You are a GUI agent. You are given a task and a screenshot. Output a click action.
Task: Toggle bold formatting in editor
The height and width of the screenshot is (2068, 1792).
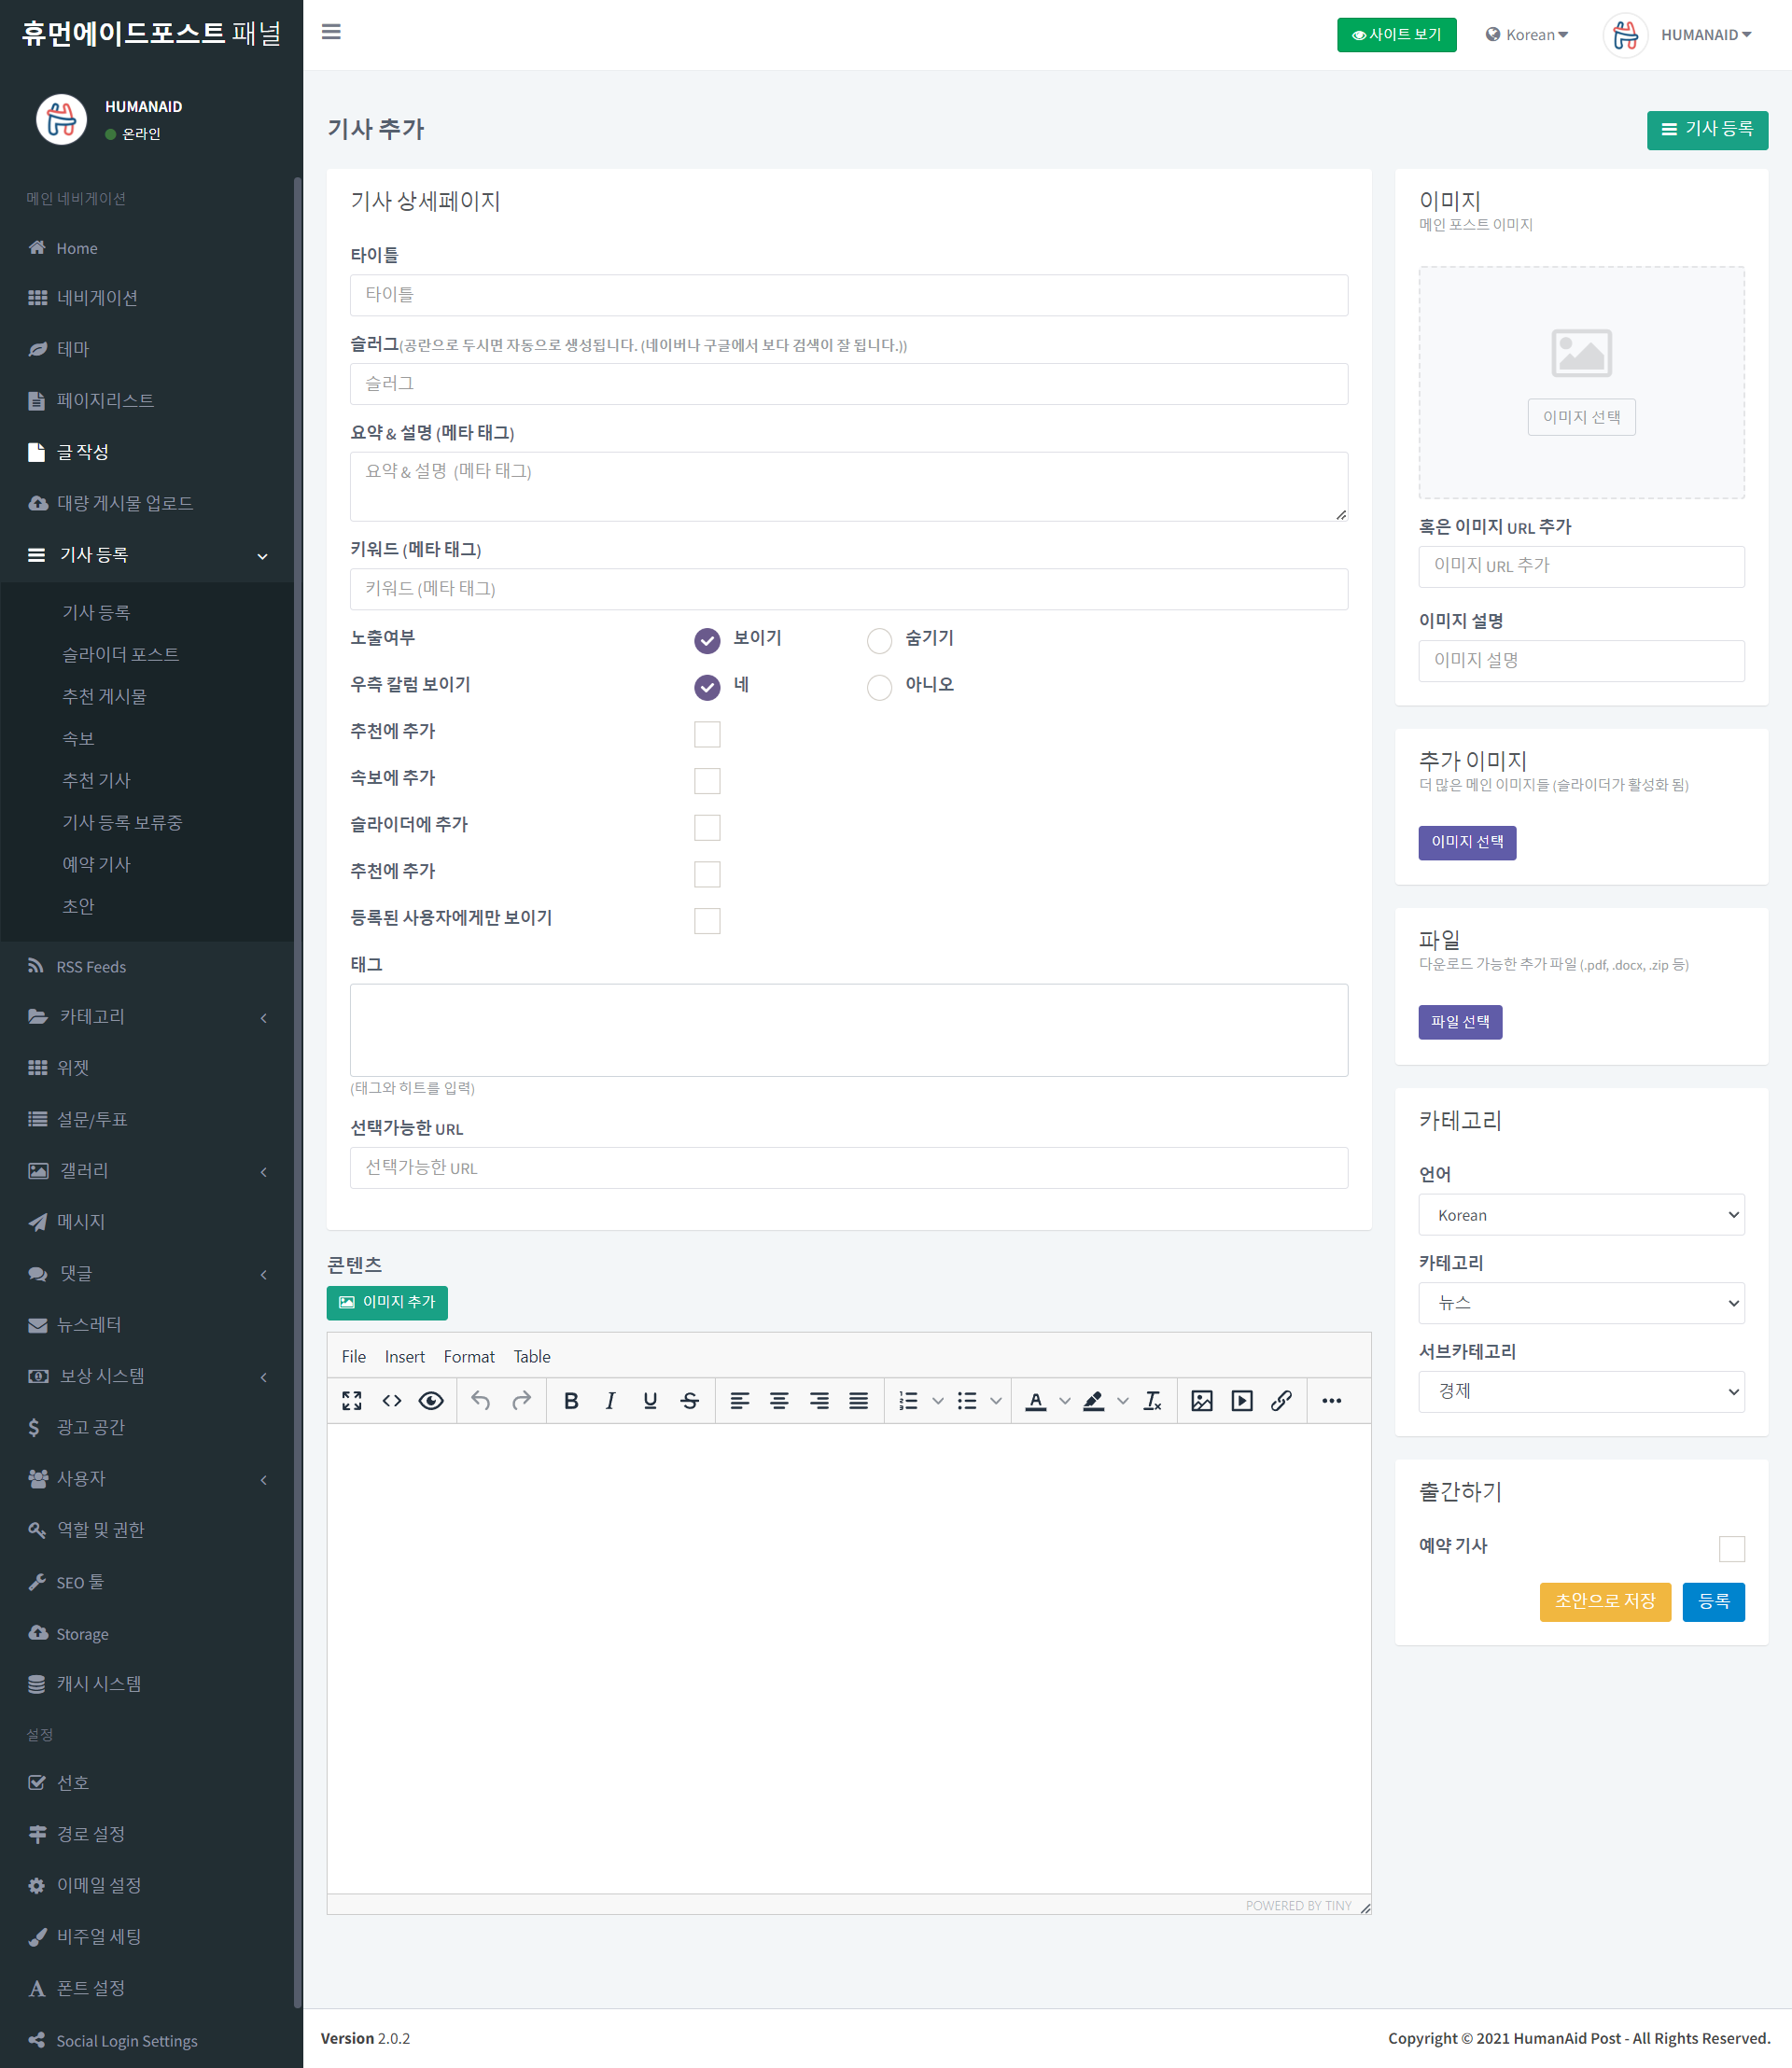coord(571,1401)
